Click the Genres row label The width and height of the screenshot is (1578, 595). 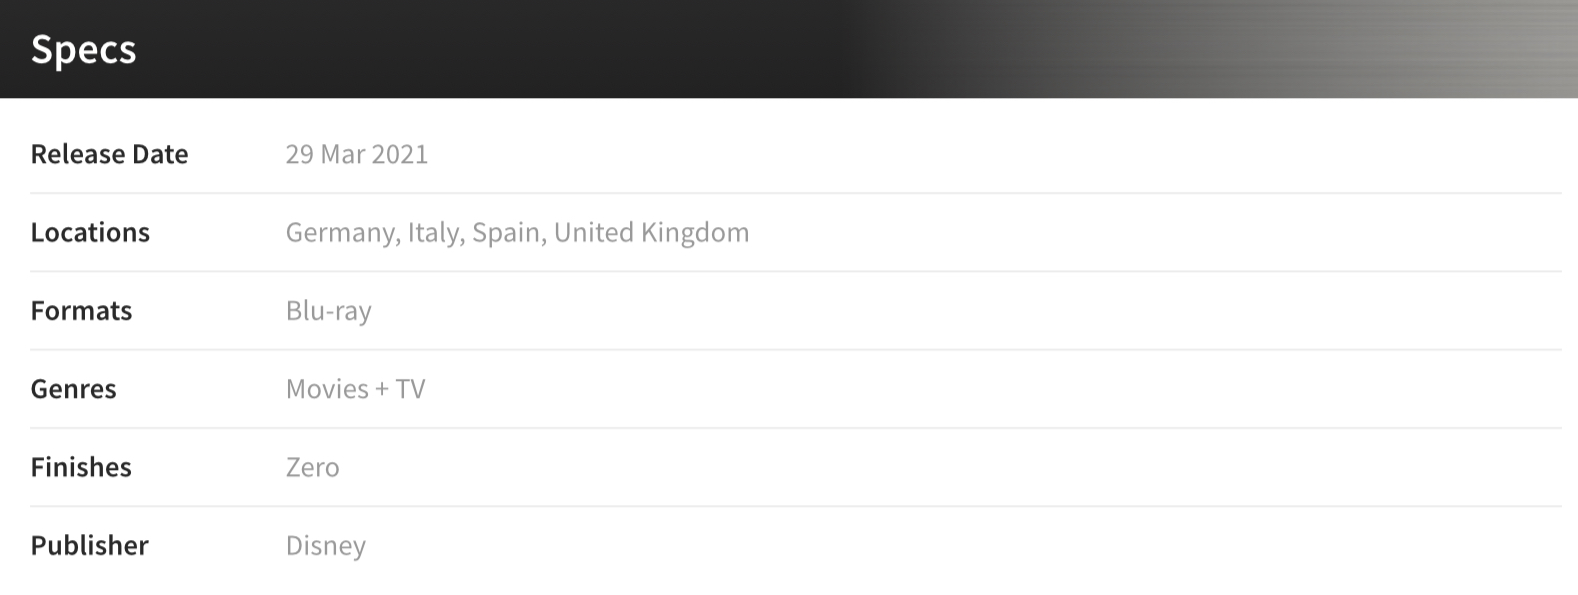(x=73, y=389)
